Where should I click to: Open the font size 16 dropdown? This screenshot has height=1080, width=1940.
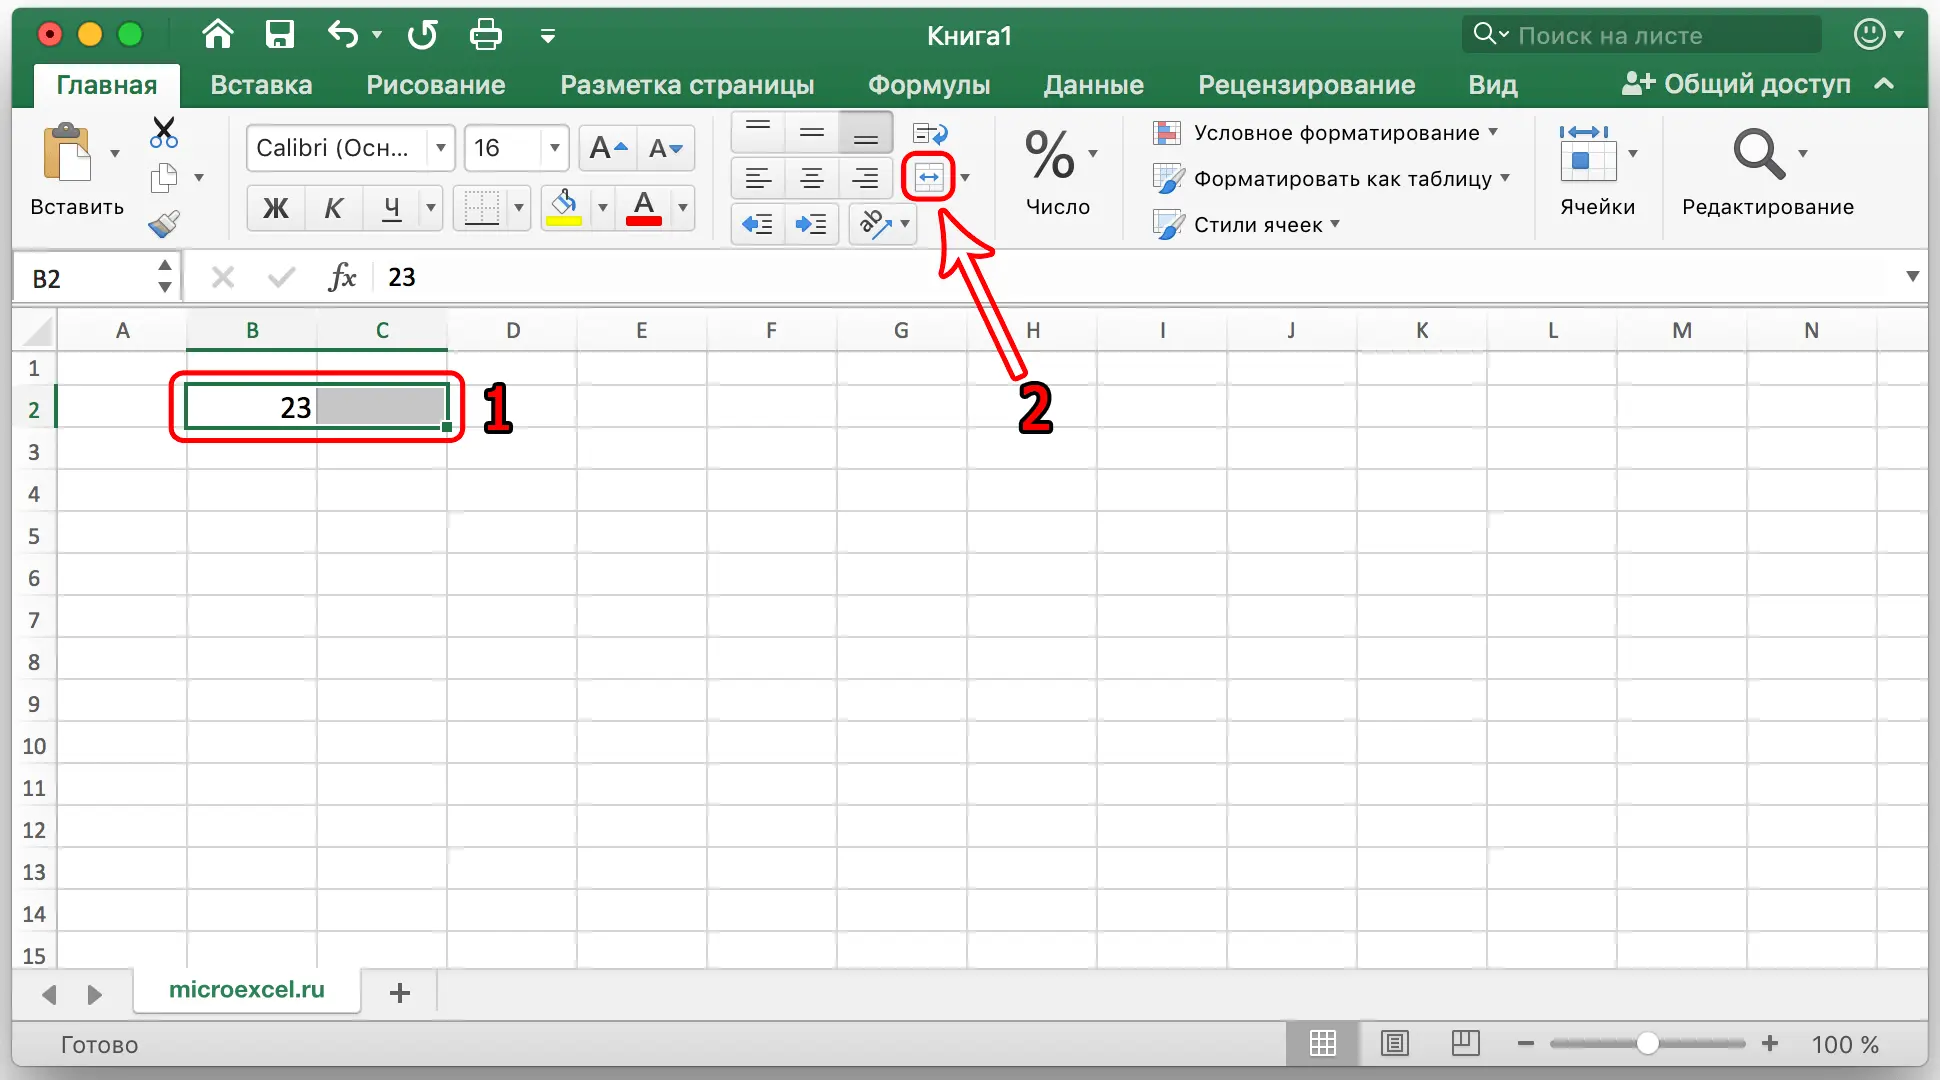(x=555, y=149)
